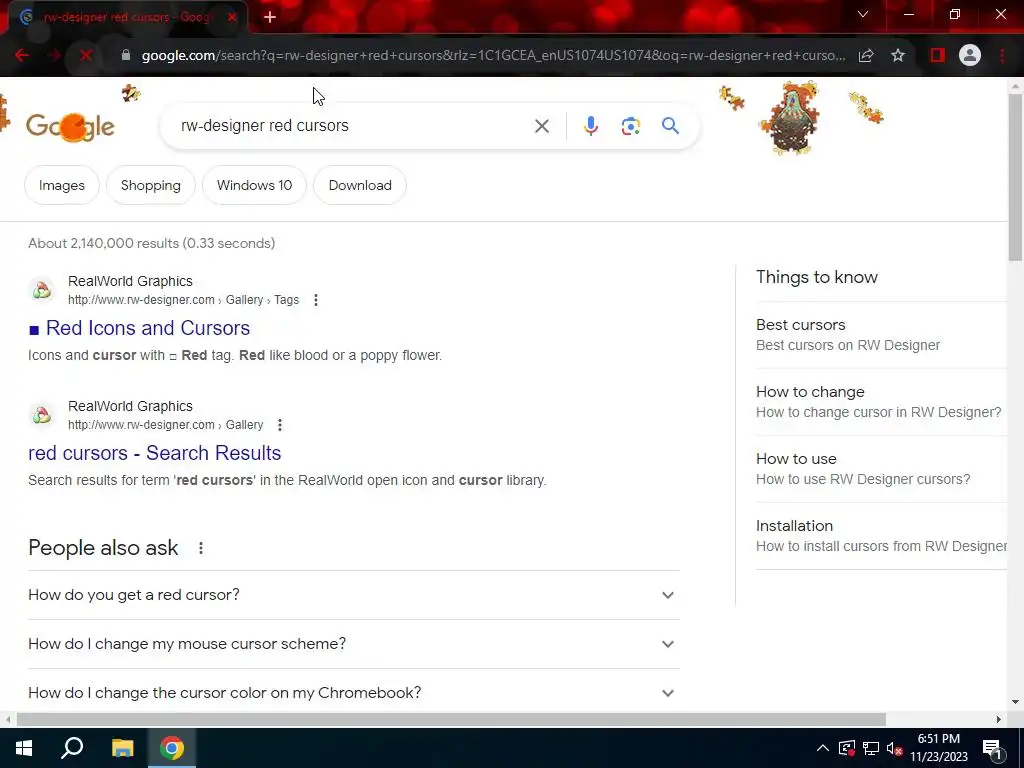Viewport: 1024px width, 768px height.
Task: Click the scrollbar down arrow
Action: pyautogui.click(x=1016, y=703)
